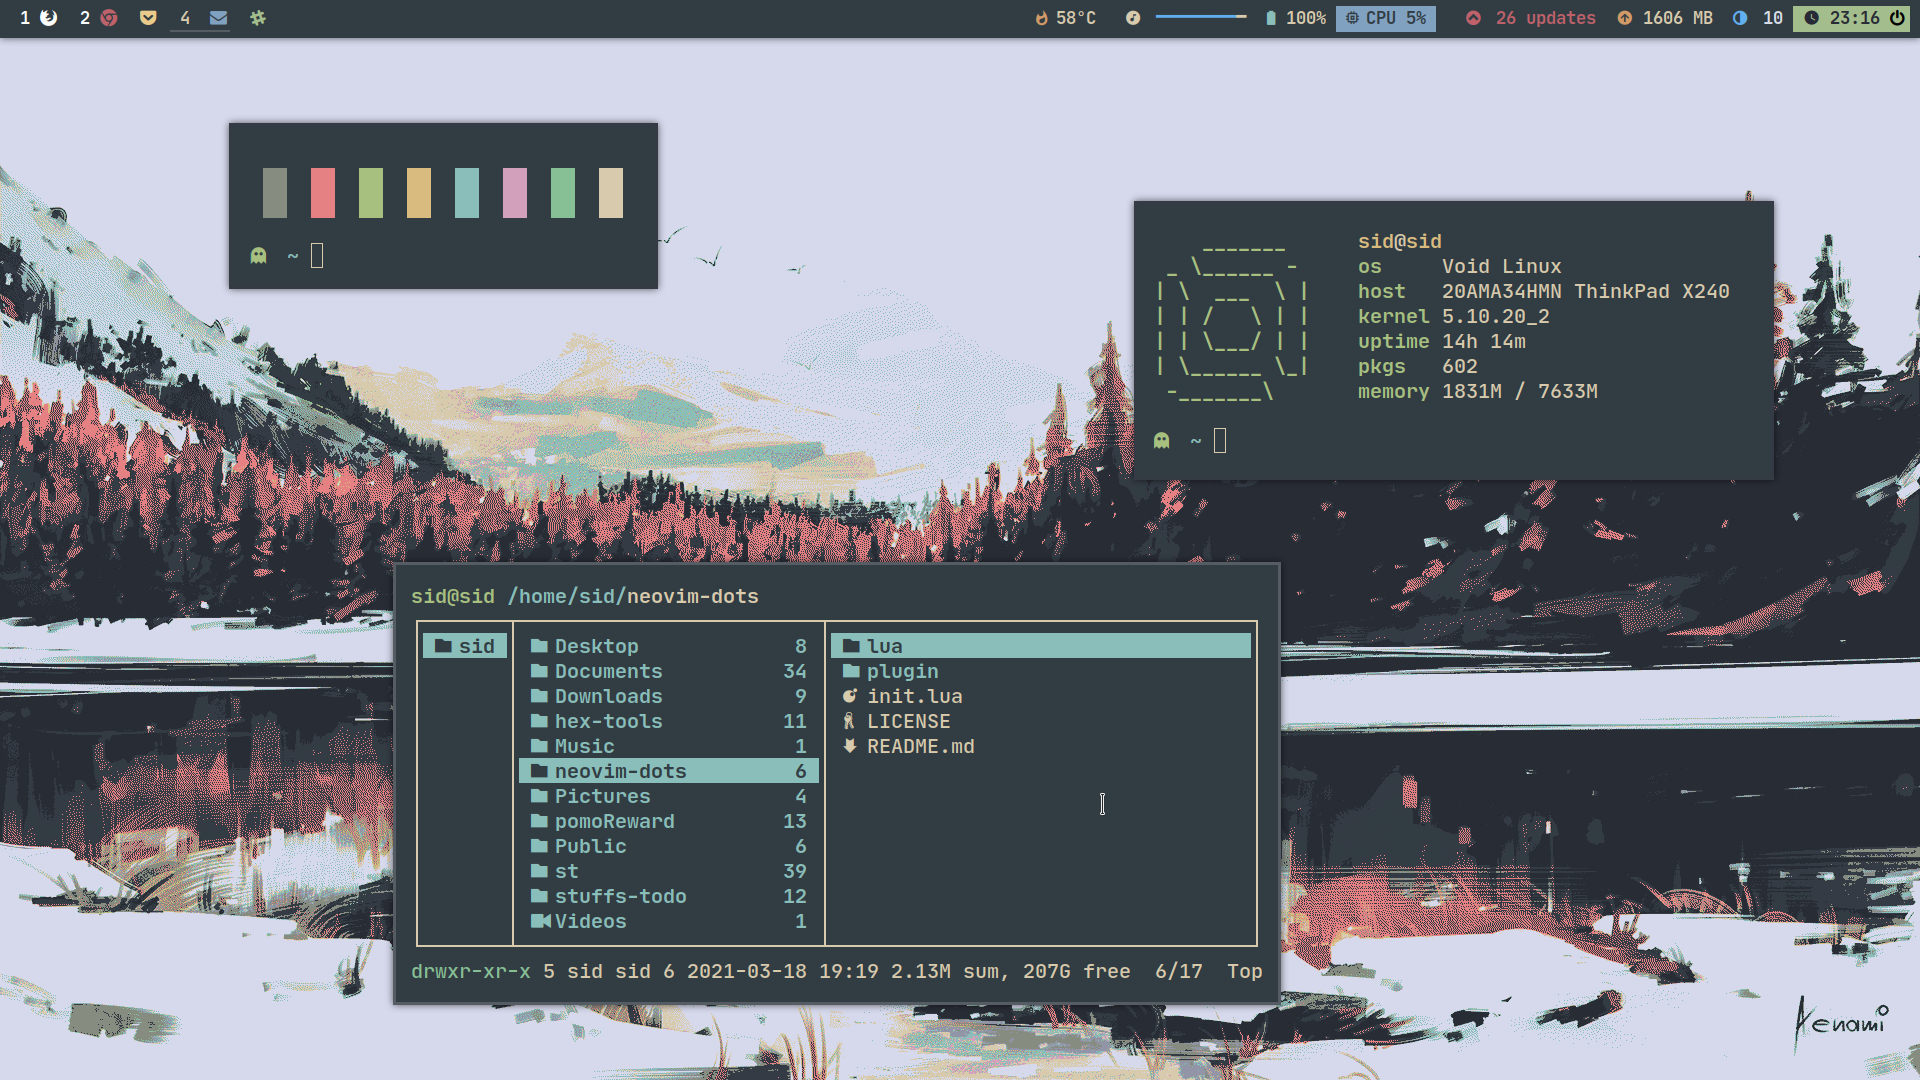Open the Documents folder in ranger

[x=608, y=671]
